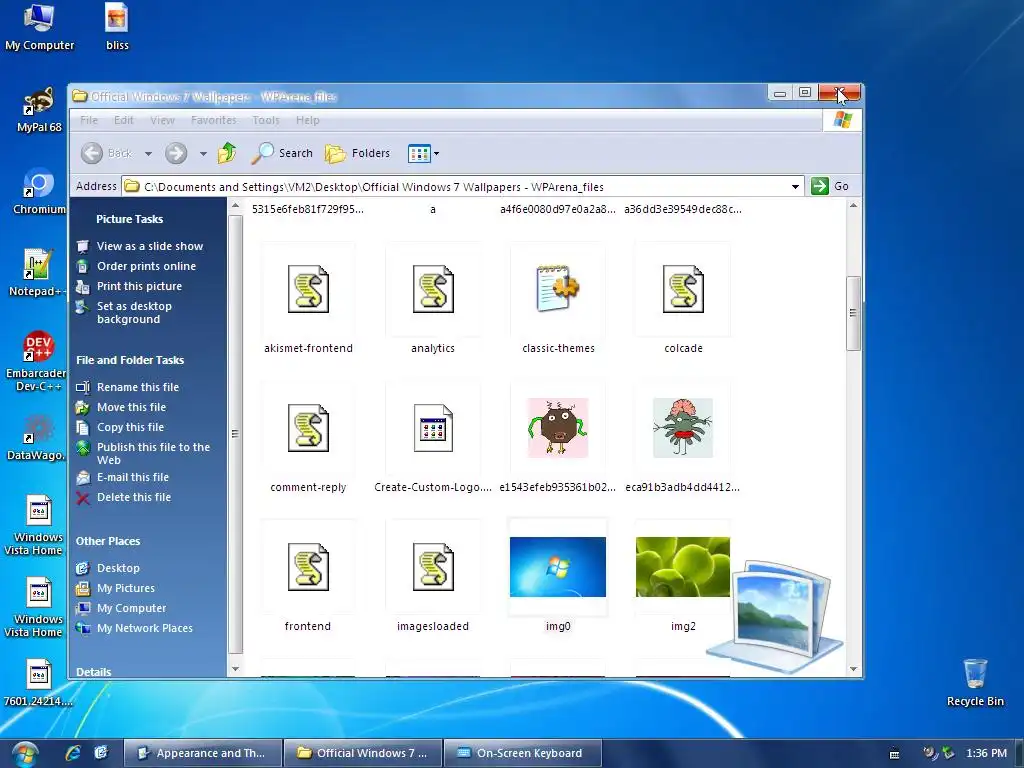This screenshot has width=1024, height=768.
Task: Go to My Network Places
Action: 145,628
